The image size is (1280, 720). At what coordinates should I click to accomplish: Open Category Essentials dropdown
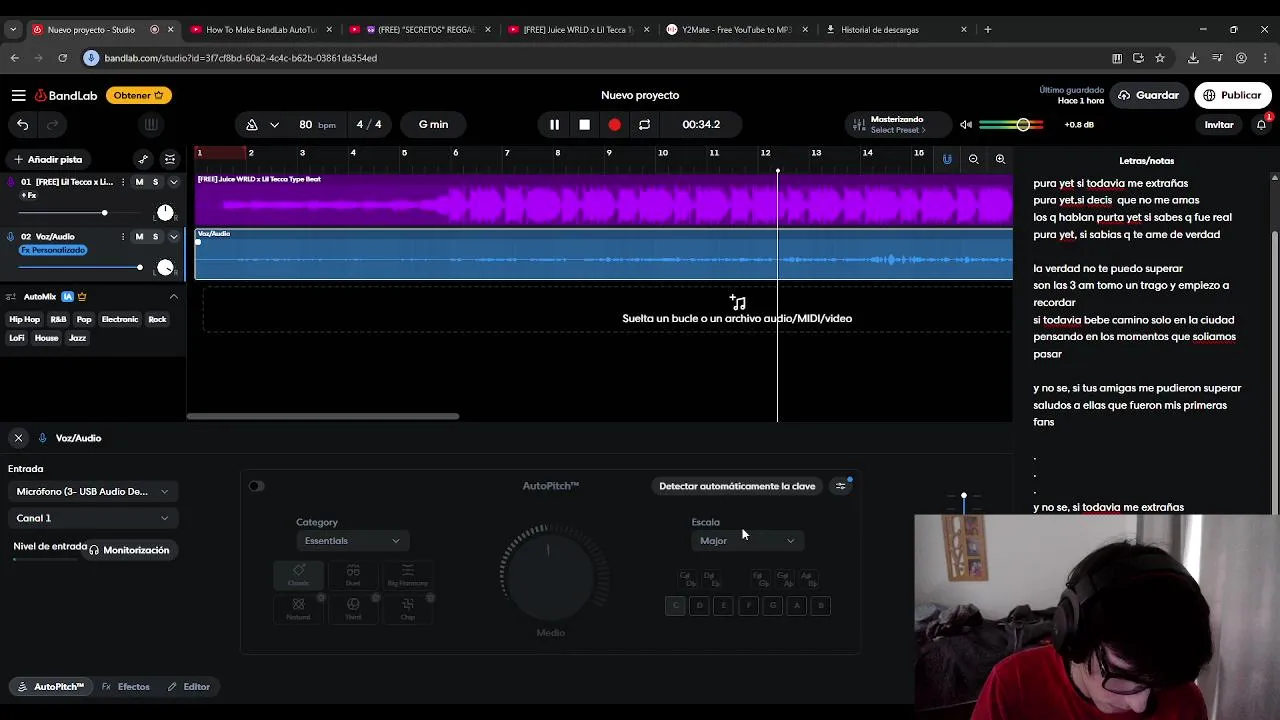click(x=352, y=541)
